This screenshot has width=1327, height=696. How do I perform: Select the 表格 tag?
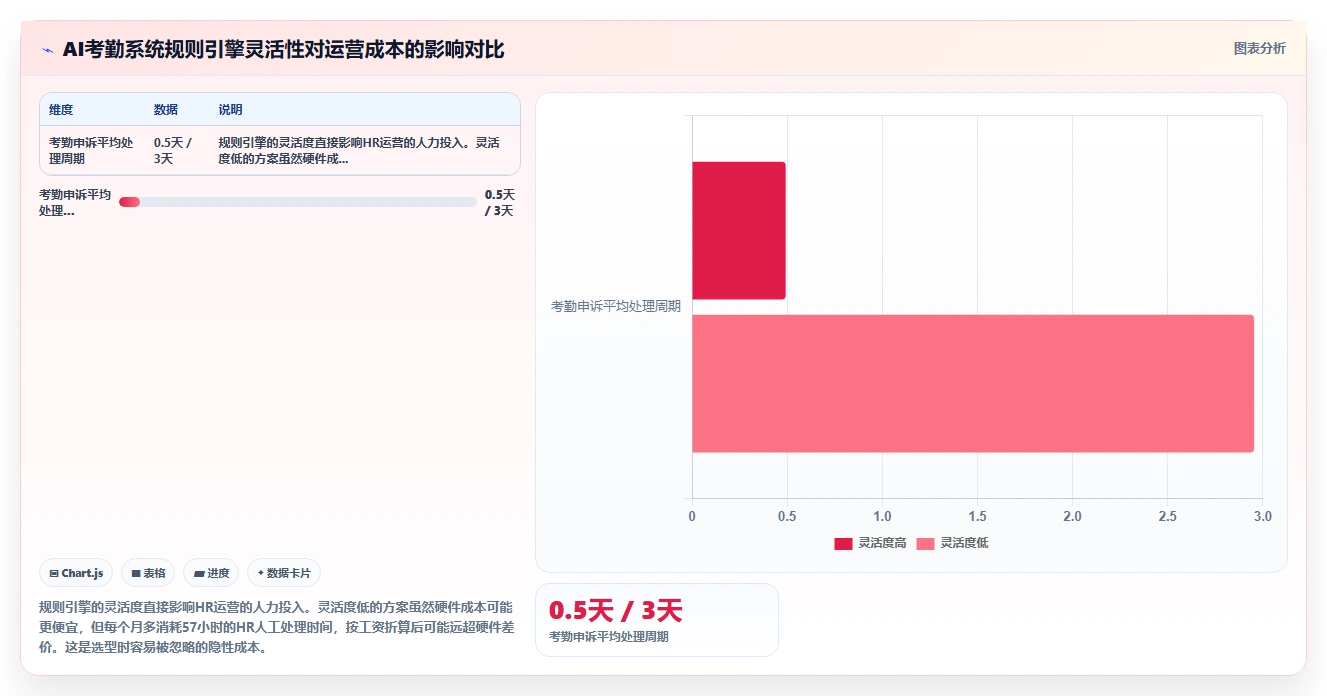pos(148,573)
